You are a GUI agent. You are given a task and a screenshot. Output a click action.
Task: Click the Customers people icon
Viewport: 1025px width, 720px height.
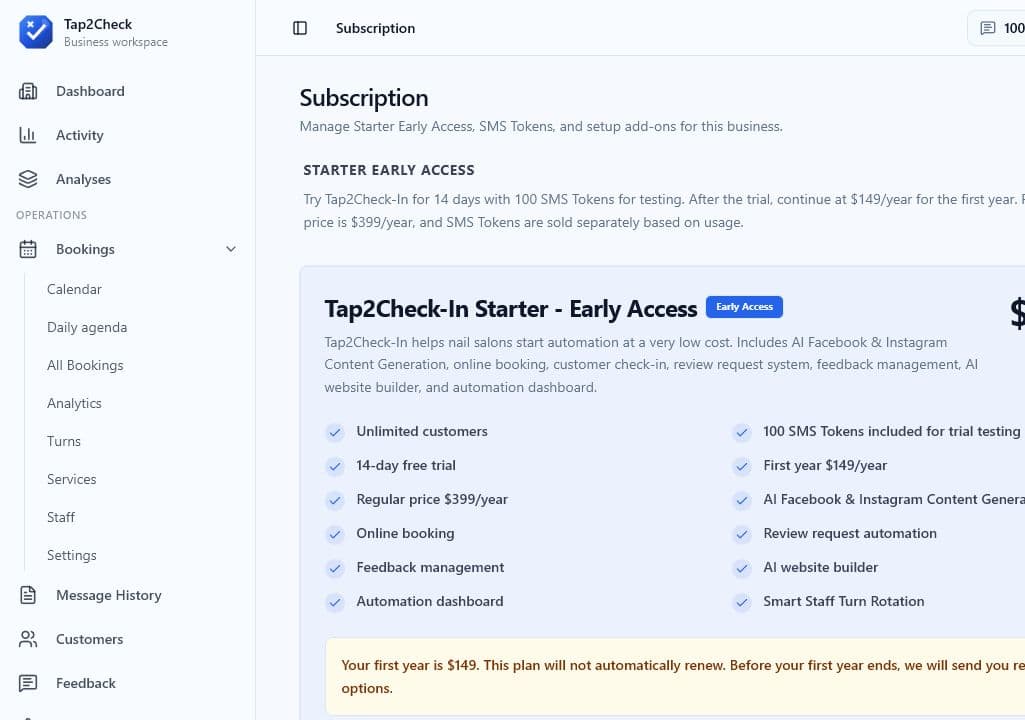(28, 639)
